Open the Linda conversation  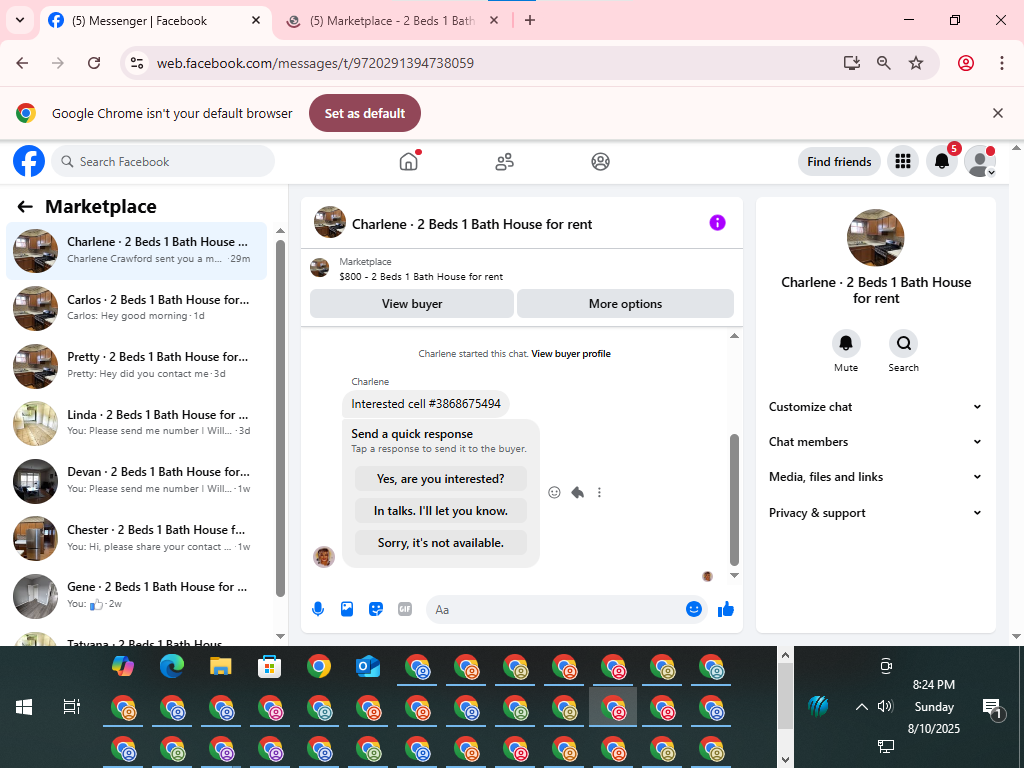coord(136,423)
